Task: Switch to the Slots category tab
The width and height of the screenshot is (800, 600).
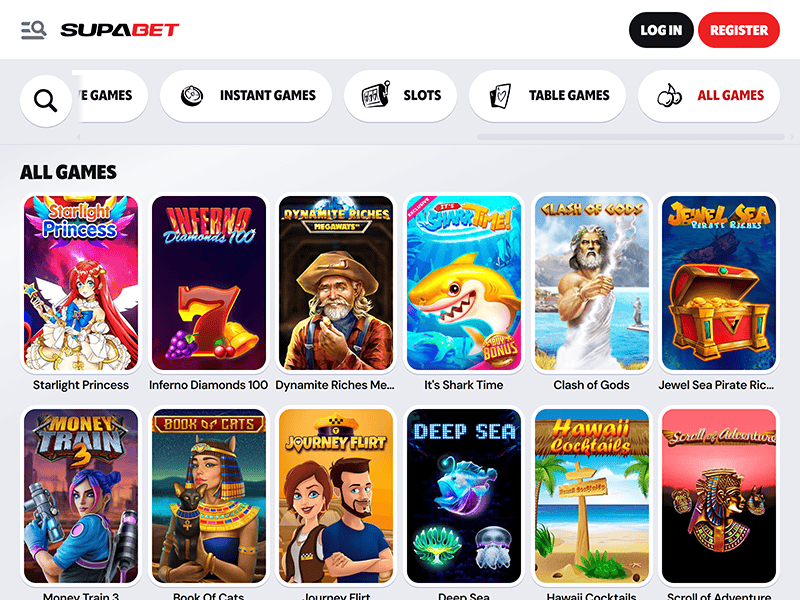Action: pyautogui.click(x=401, y=96)
